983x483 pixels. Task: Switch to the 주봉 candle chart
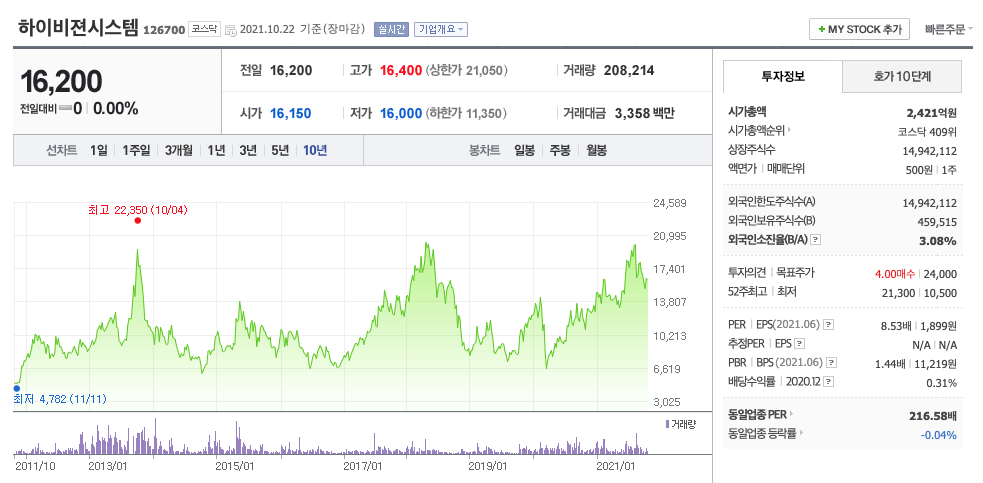560,151
